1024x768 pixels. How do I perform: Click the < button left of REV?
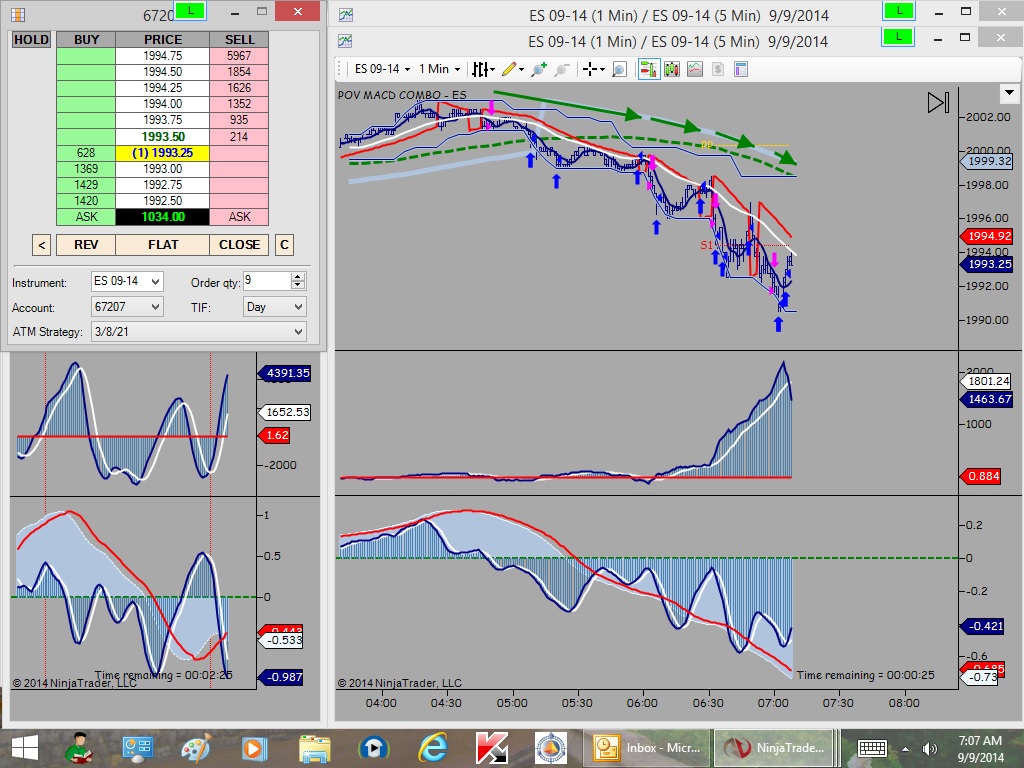coord(41,245)
